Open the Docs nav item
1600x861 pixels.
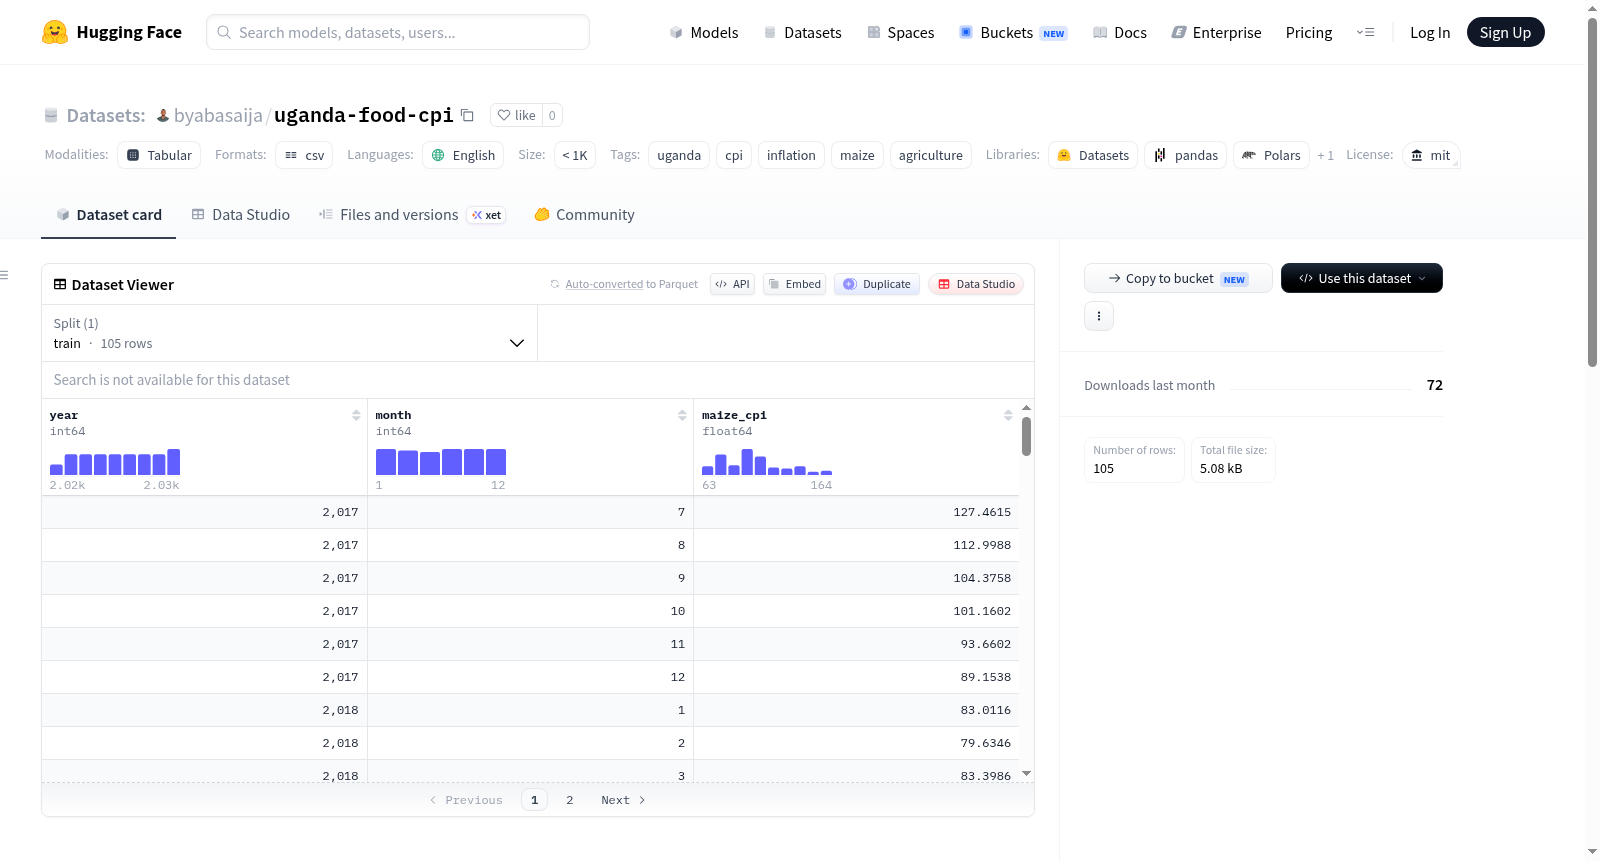tap(1120, 32)
